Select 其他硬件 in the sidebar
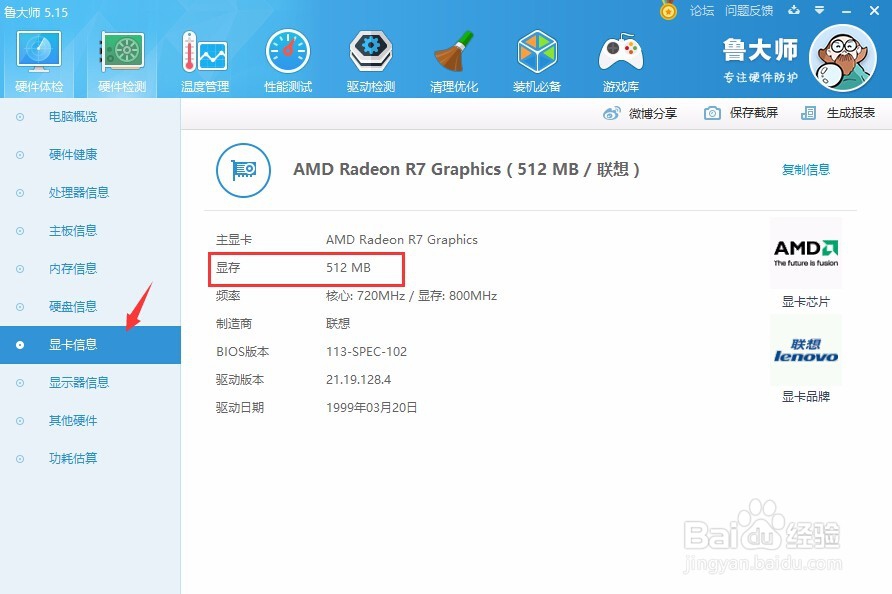Viewport: 892px width, 594px height. [x=90, y=420]
